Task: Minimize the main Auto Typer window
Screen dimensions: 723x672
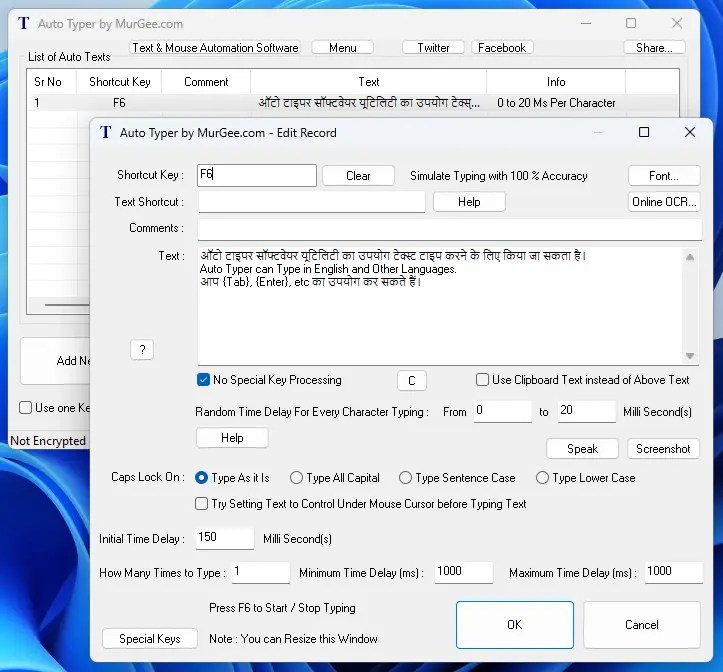Action: [x=586, y=23]
